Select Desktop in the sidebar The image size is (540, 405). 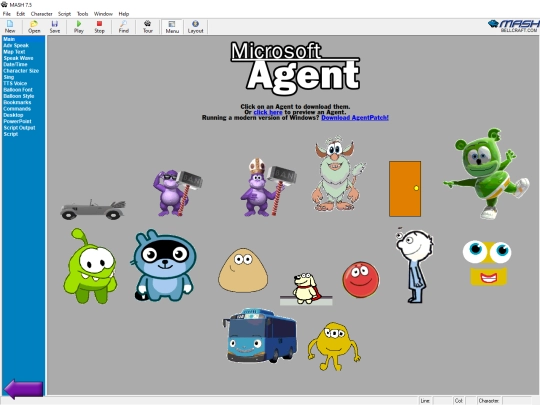(13, 115)
